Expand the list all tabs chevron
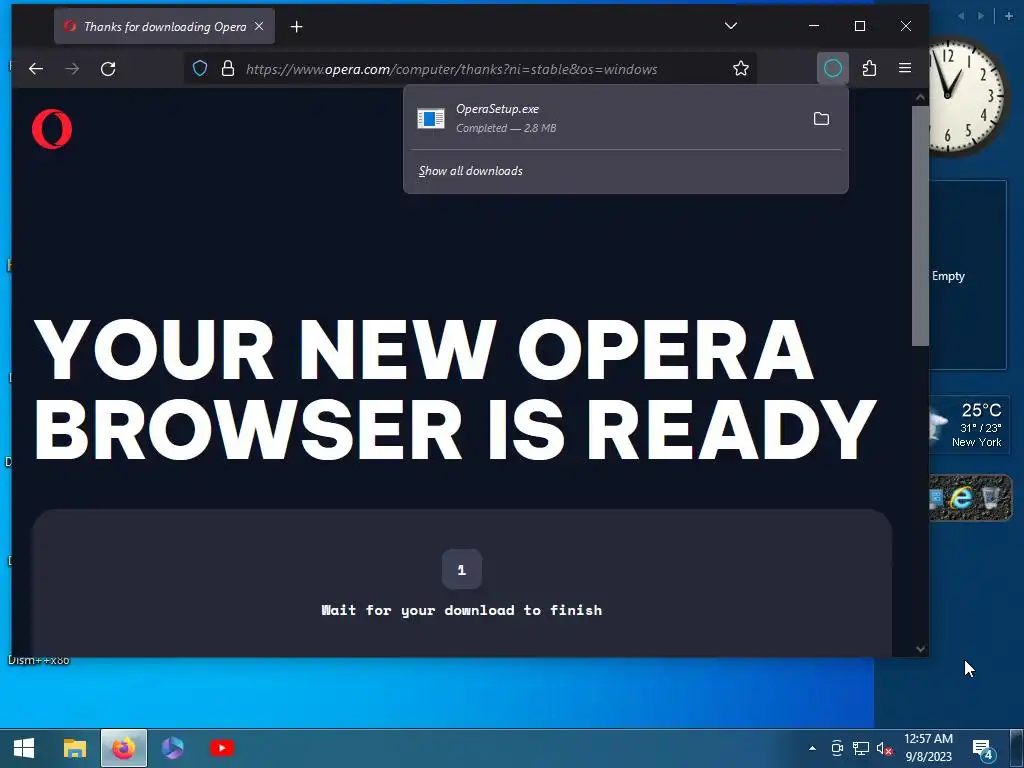Screen dimensions: 1024x768 tap(731, 26)
